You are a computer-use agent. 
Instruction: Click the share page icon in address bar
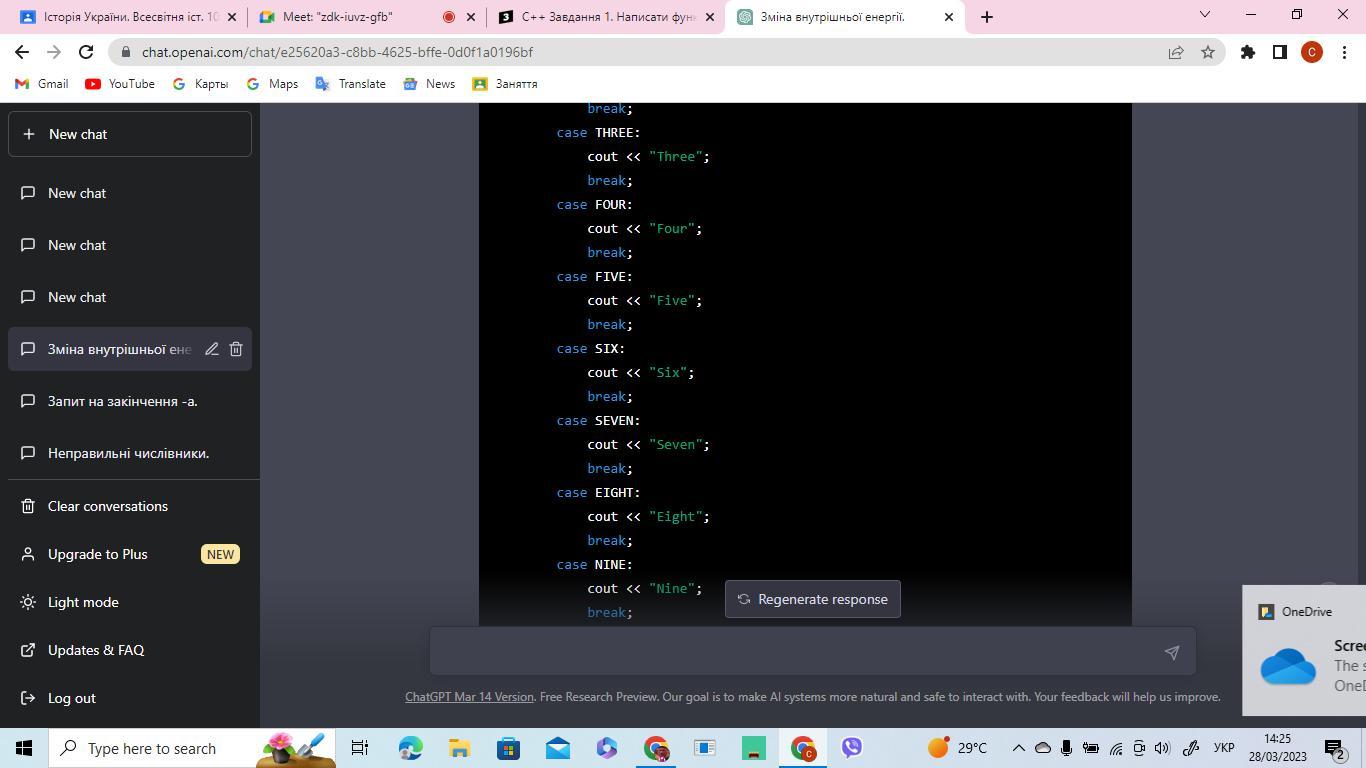point(1175,52)
